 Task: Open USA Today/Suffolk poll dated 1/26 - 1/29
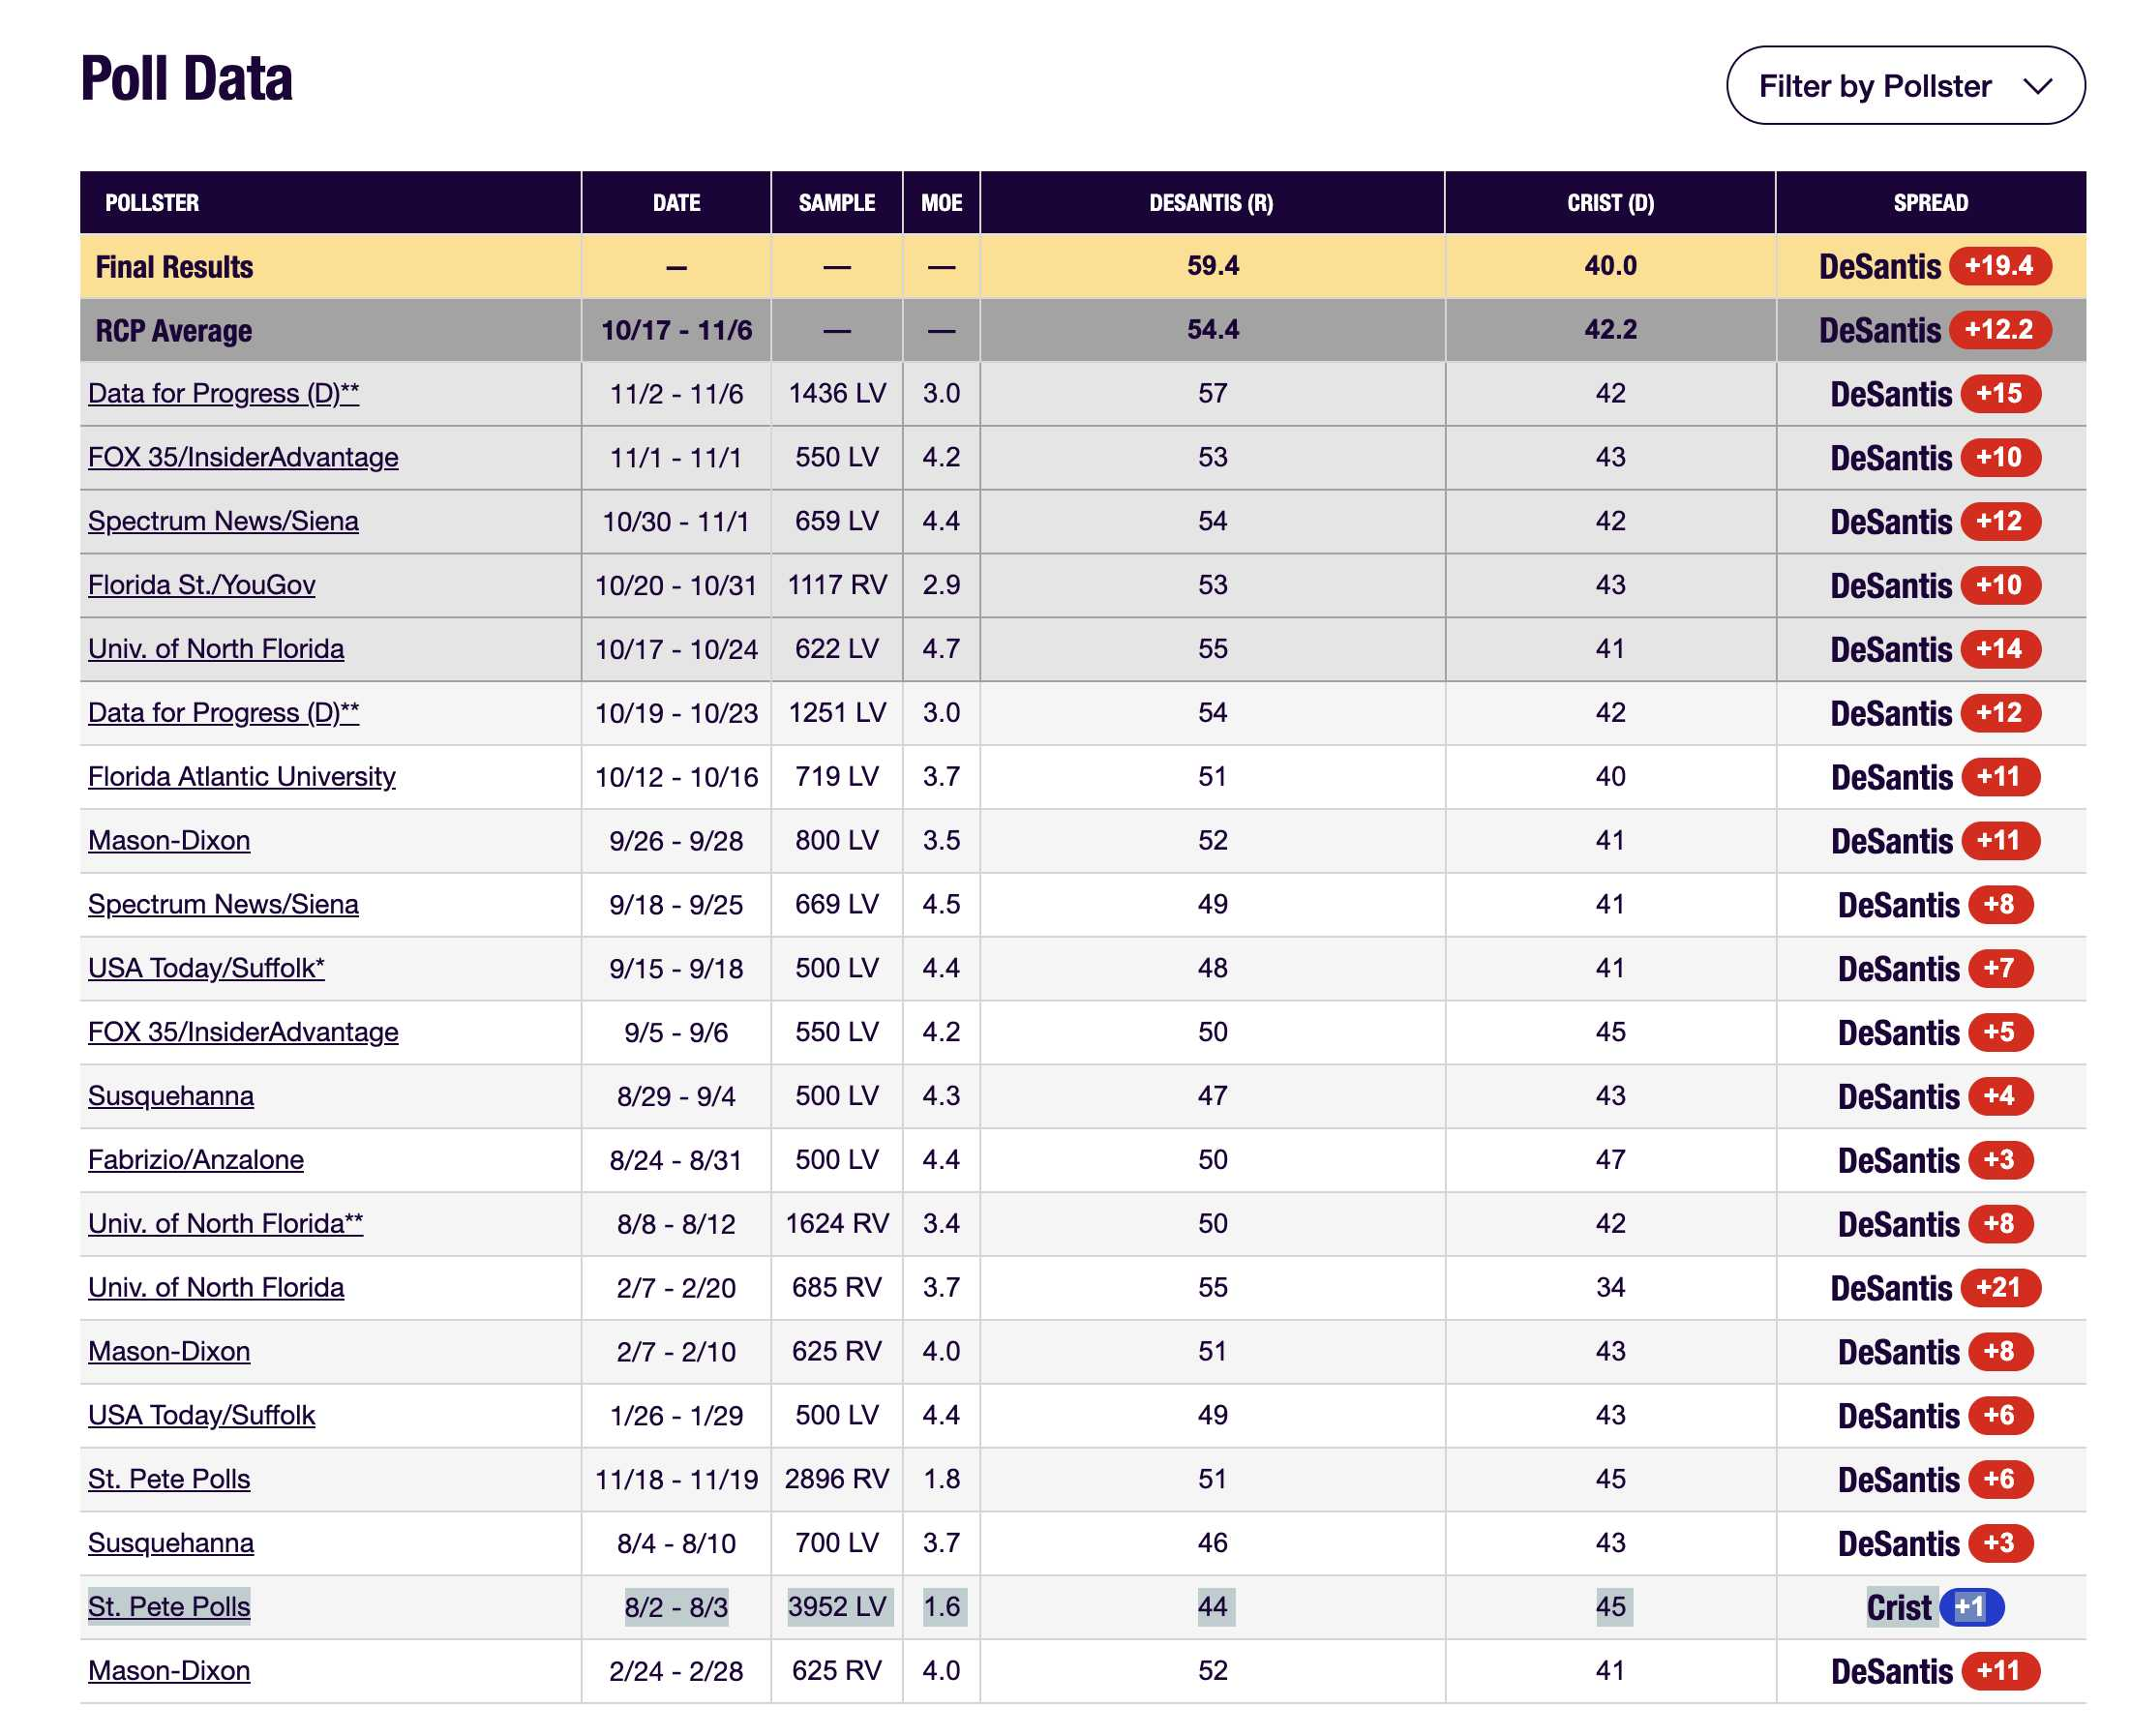(x=201, y=1416)
